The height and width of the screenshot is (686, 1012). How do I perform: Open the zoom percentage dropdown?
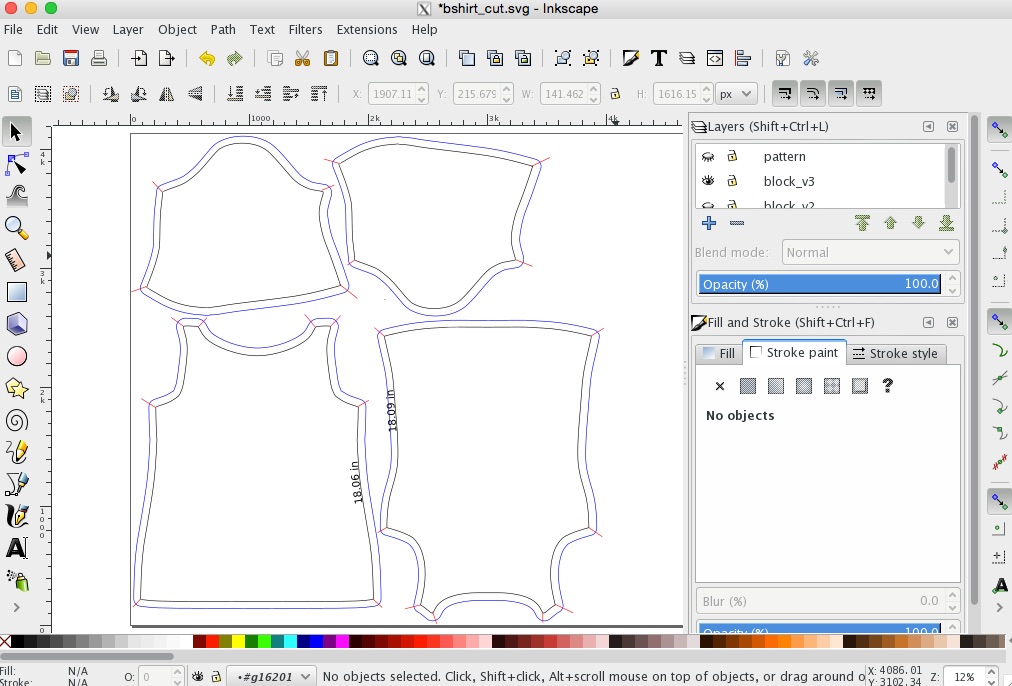click(964, 677)
